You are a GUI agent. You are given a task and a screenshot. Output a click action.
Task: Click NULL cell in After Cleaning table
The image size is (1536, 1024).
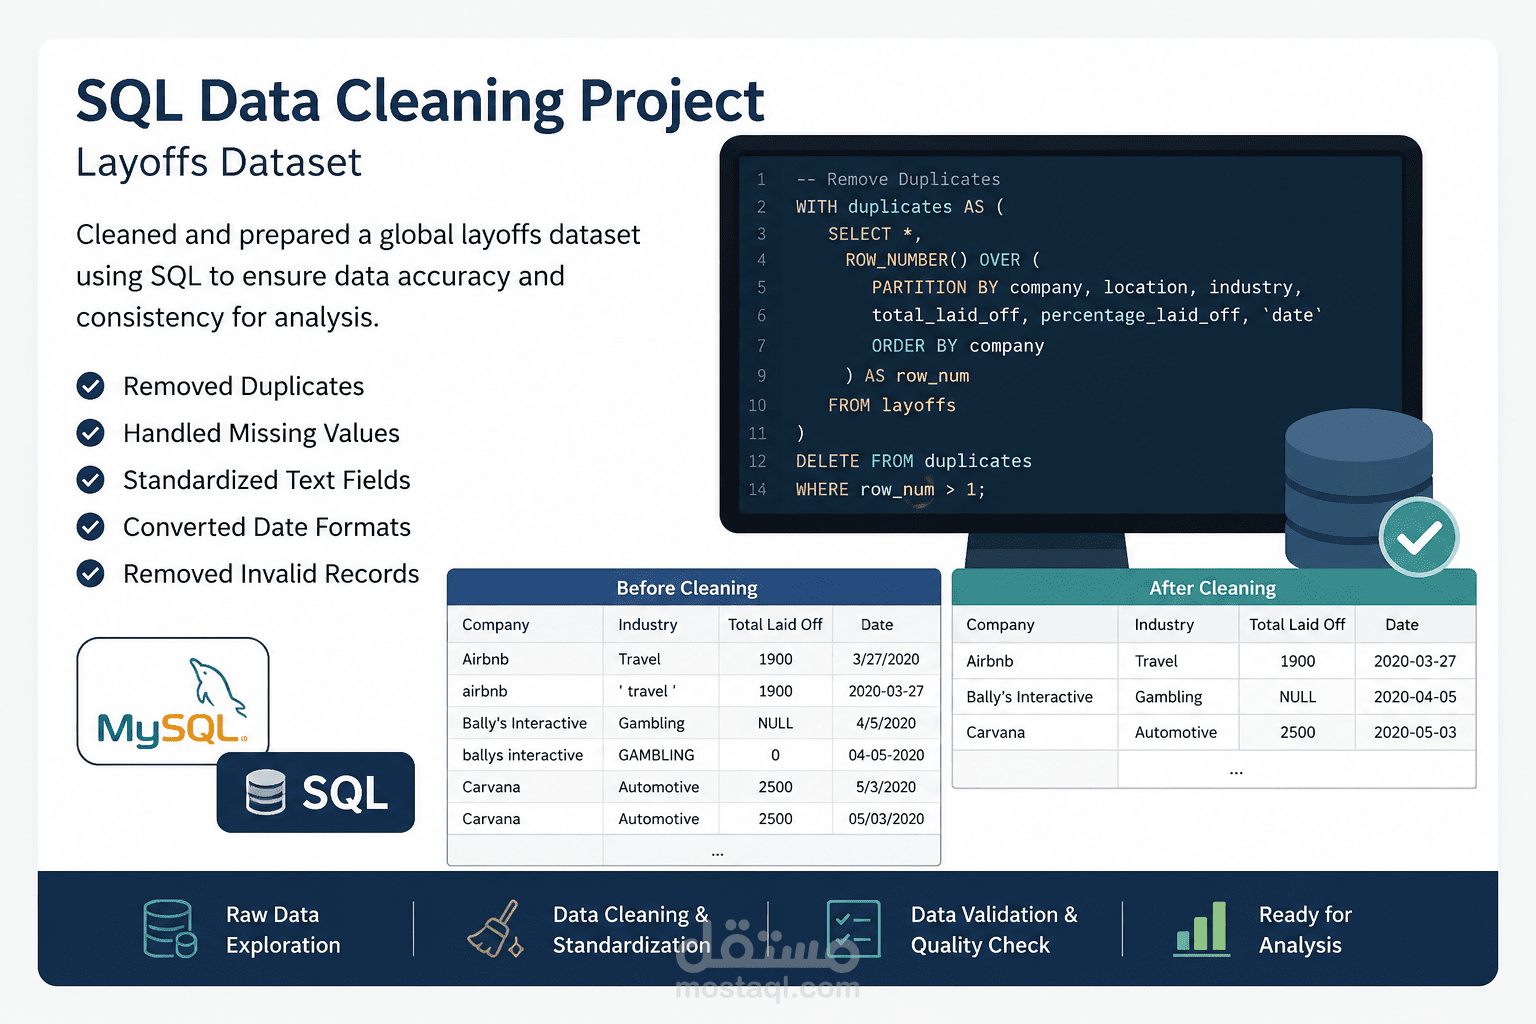pos(1298,697)
